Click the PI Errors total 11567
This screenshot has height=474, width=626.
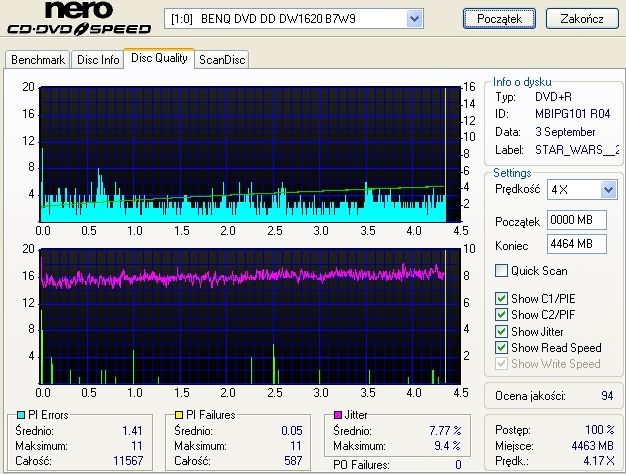[x=128, y=461]
